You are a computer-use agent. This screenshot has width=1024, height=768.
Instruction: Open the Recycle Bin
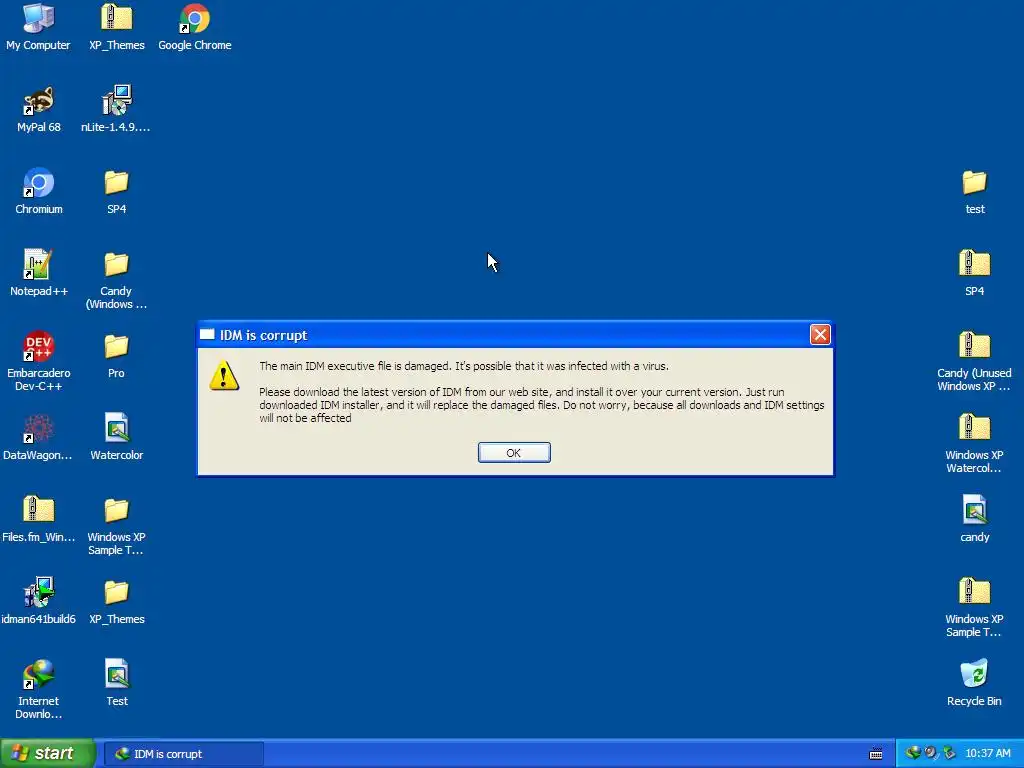[974, 683]
